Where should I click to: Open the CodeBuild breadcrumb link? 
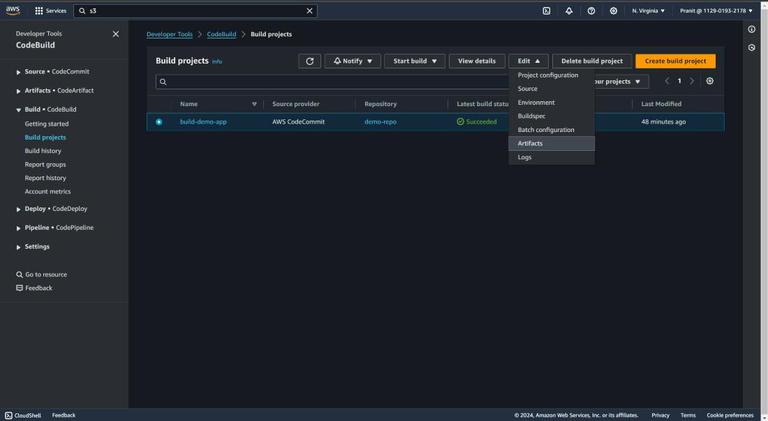[221, 34]
